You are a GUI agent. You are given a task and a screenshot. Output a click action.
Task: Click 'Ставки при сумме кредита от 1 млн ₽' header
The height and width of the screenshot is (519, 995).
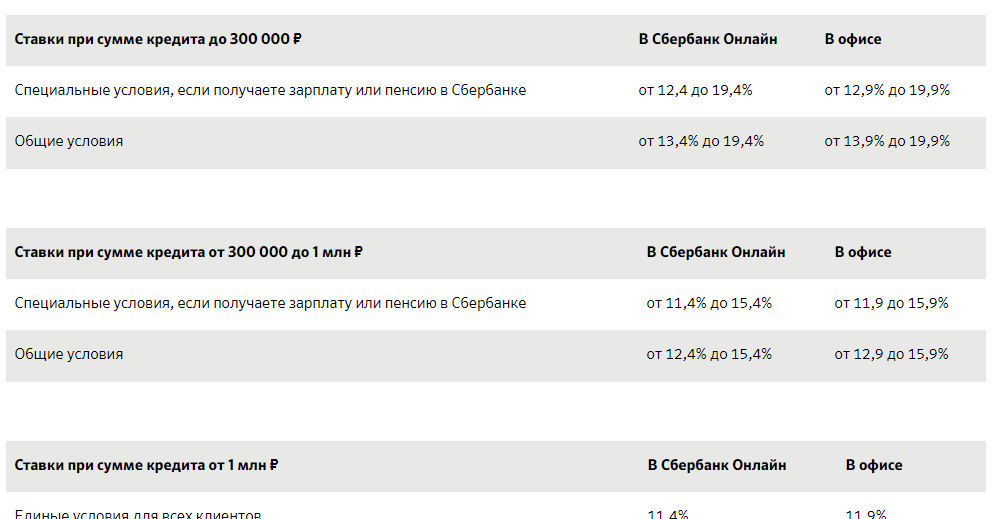pyautogui.click(x=147, y=466)
